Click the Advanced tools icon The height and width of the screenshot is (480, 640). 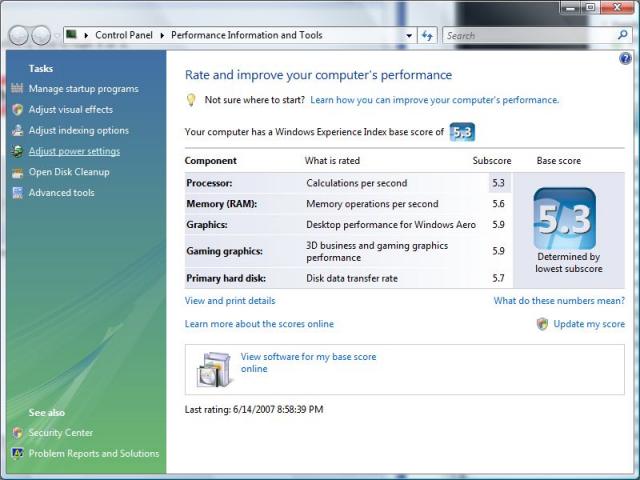click(x=17, y=193)
